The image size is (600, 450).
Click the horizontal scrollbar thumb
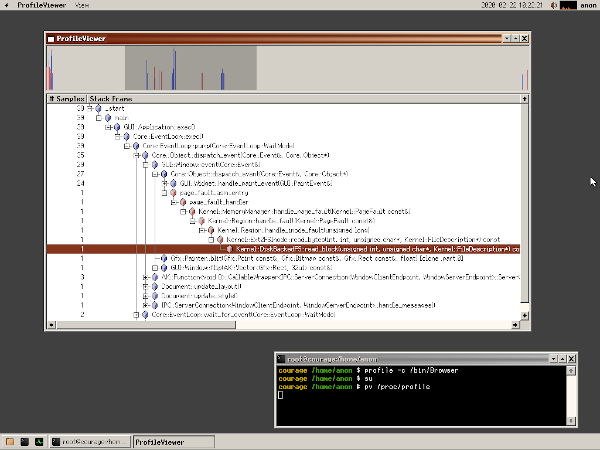pos(146,325)
